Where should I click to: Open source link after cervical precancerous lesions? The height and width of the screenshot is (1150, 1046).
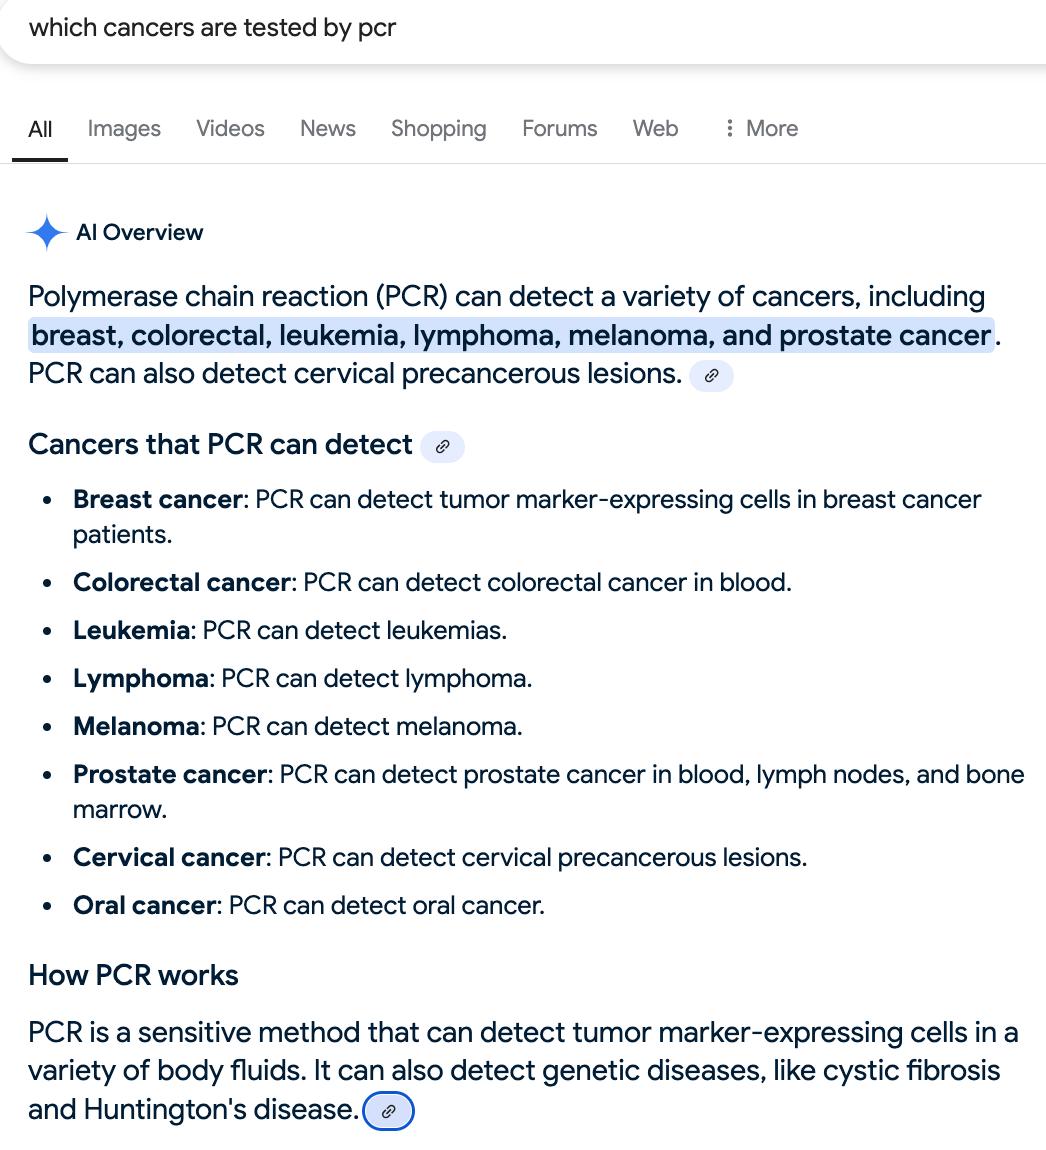(x=711, y=376)
